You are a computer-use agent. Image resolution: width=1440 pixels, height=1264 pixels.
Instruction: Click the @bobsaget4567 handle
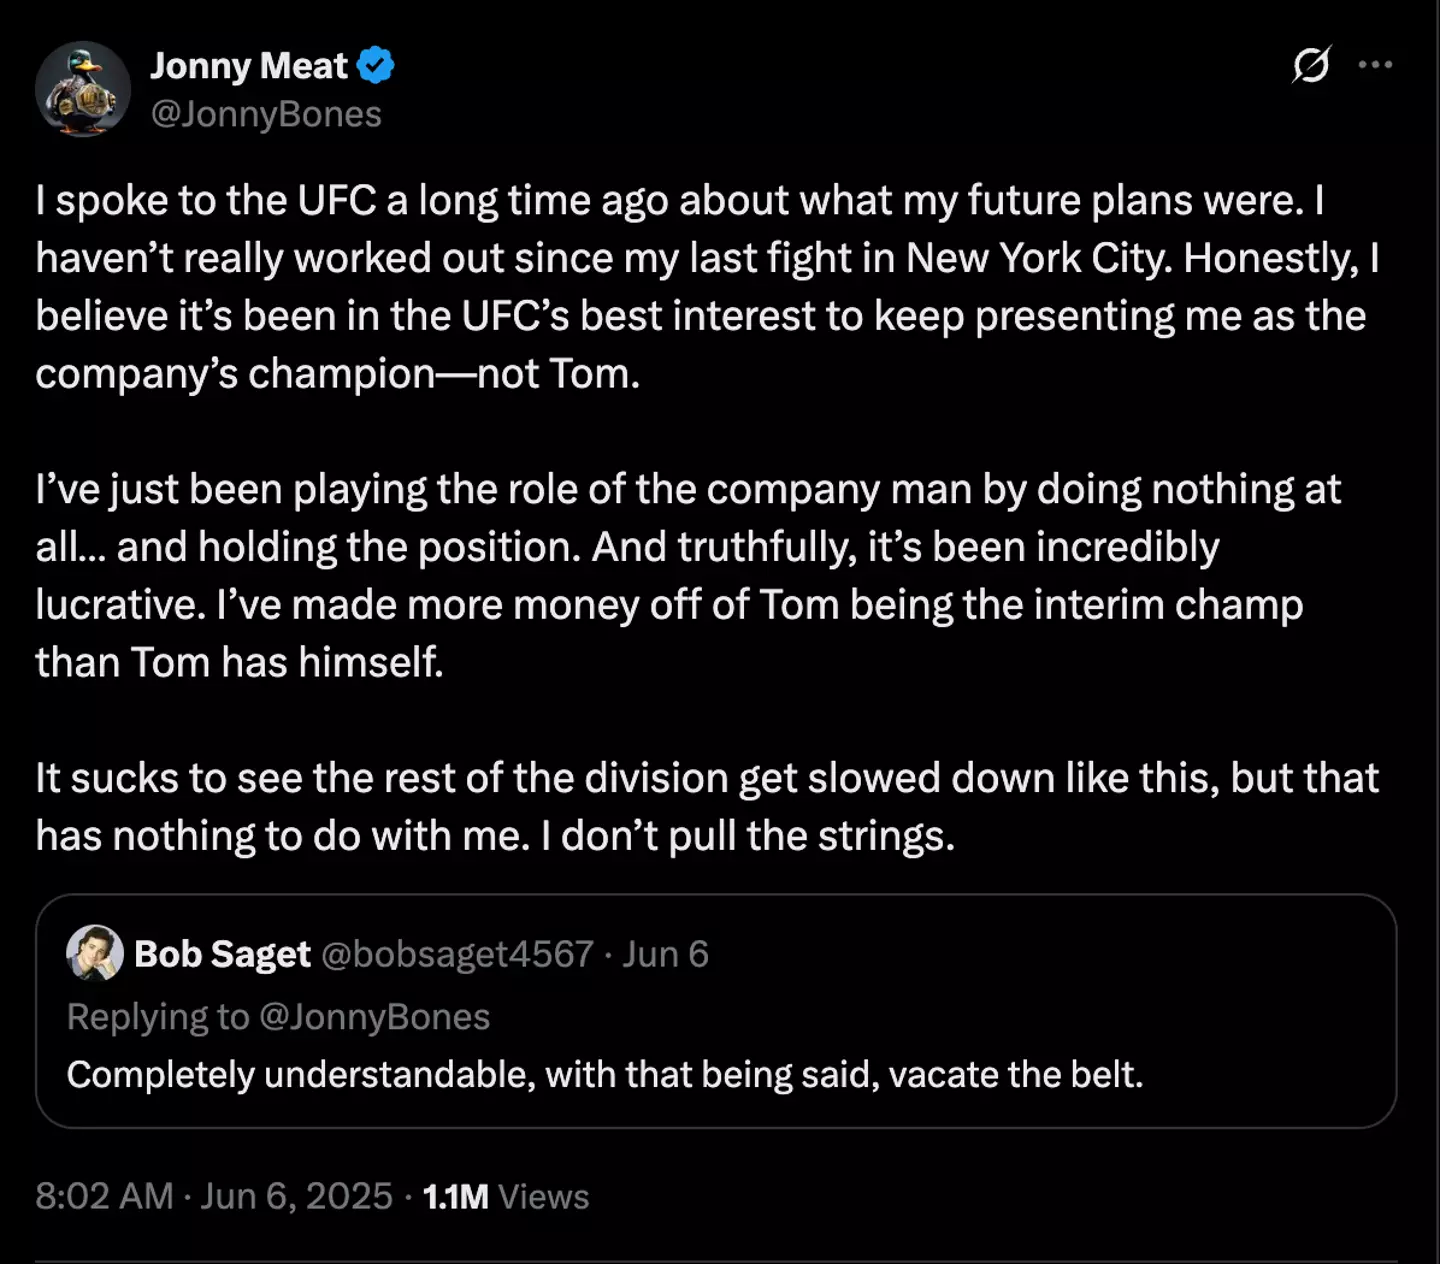pyautogui.click(x=458, y=954)
